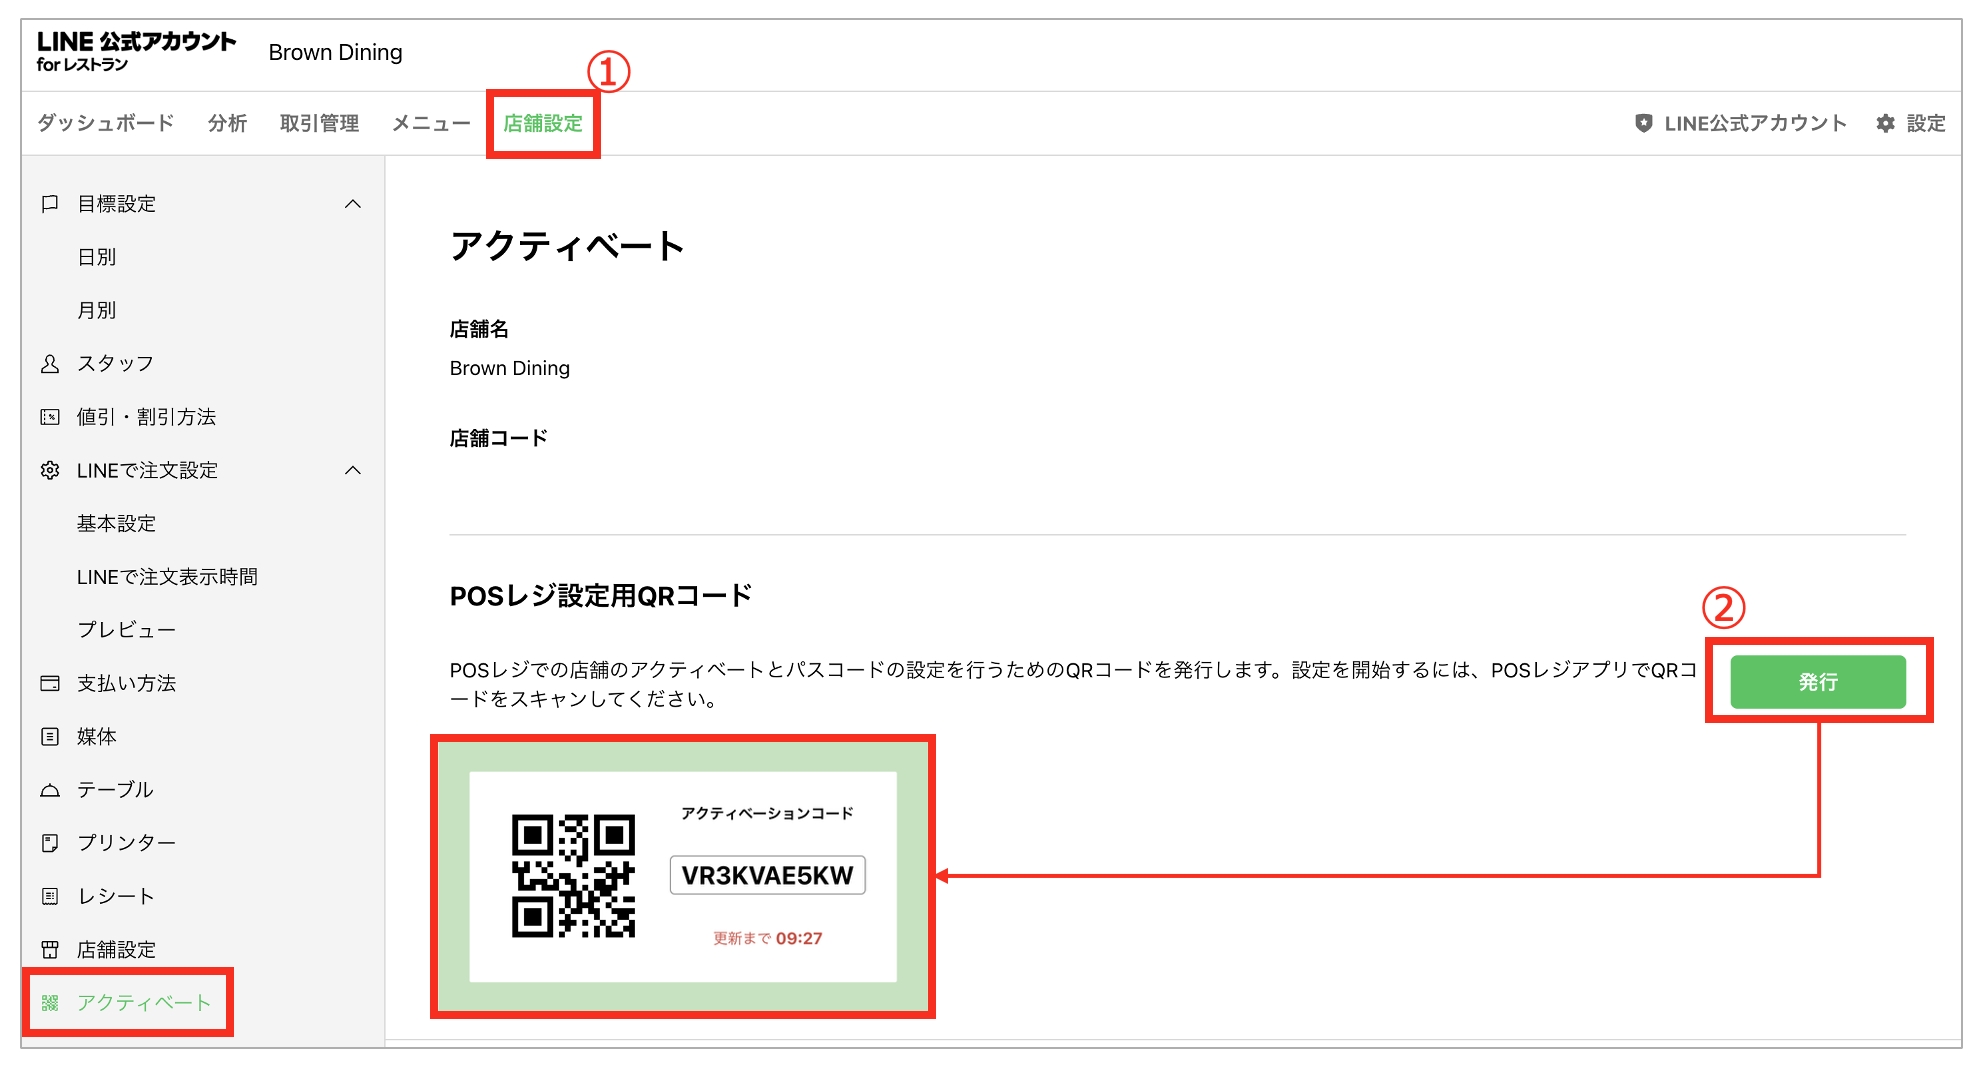This screenshot has height=1074, width=1984.
Task: Open 支払い方法 from the sidebar
Action: 125,683
